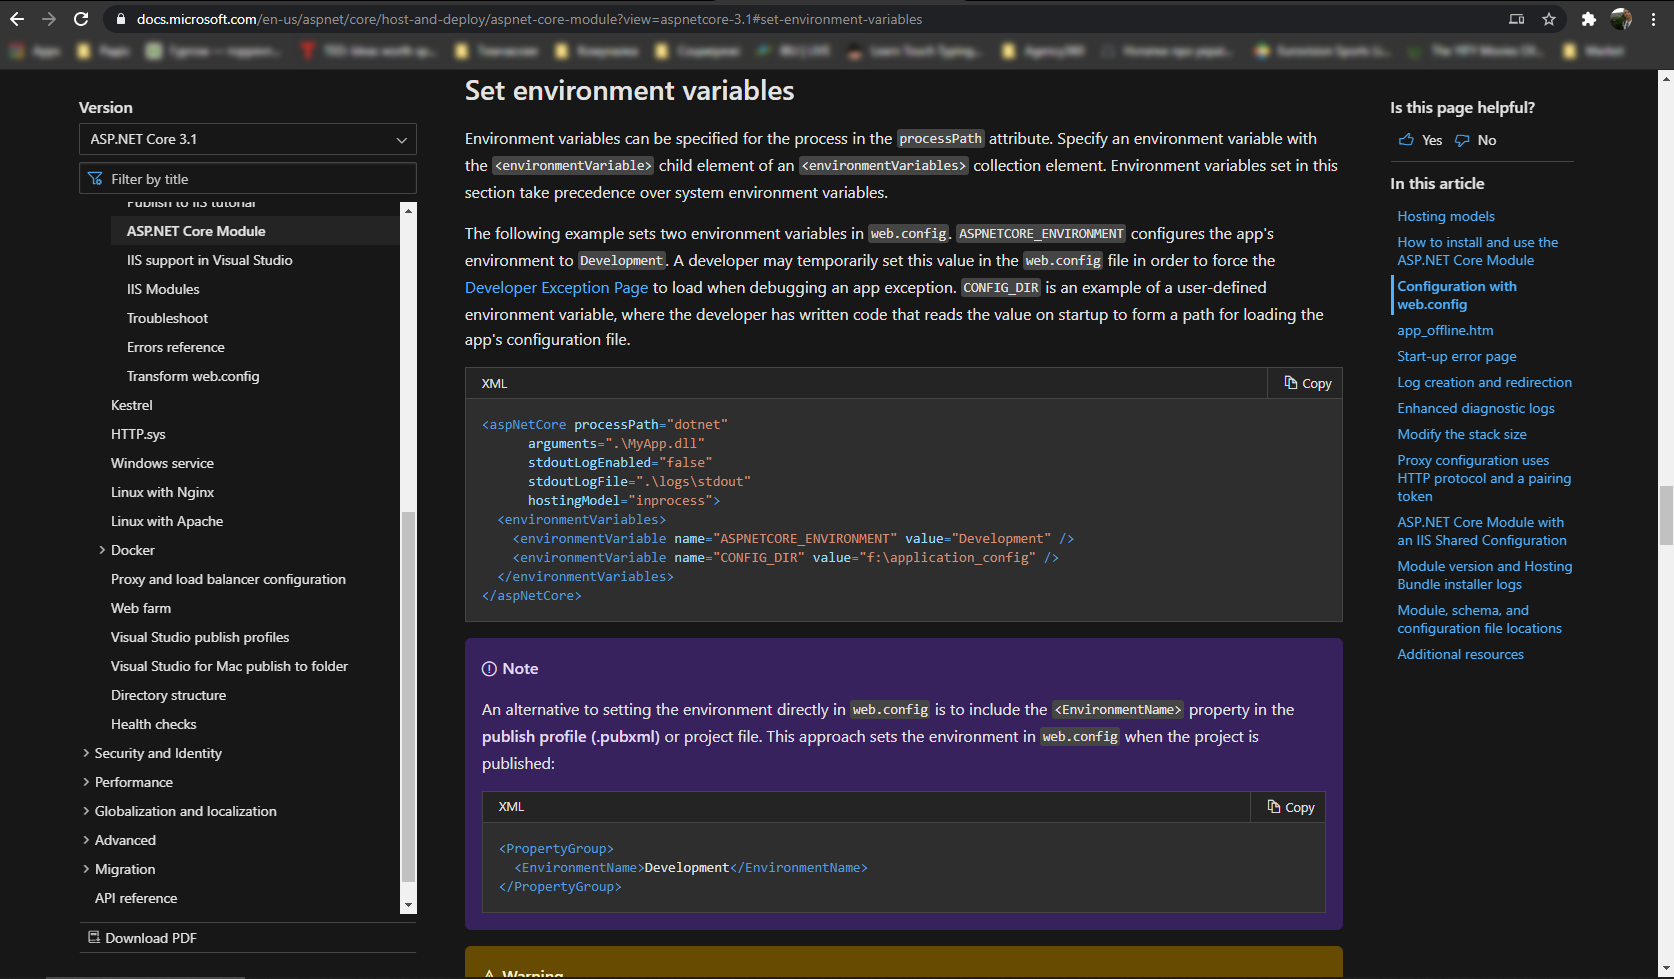The height and width of the screenshot is (979, 1674).
Task: Give thumbs-down No feedback on the page
Action: click(1474, 140)
